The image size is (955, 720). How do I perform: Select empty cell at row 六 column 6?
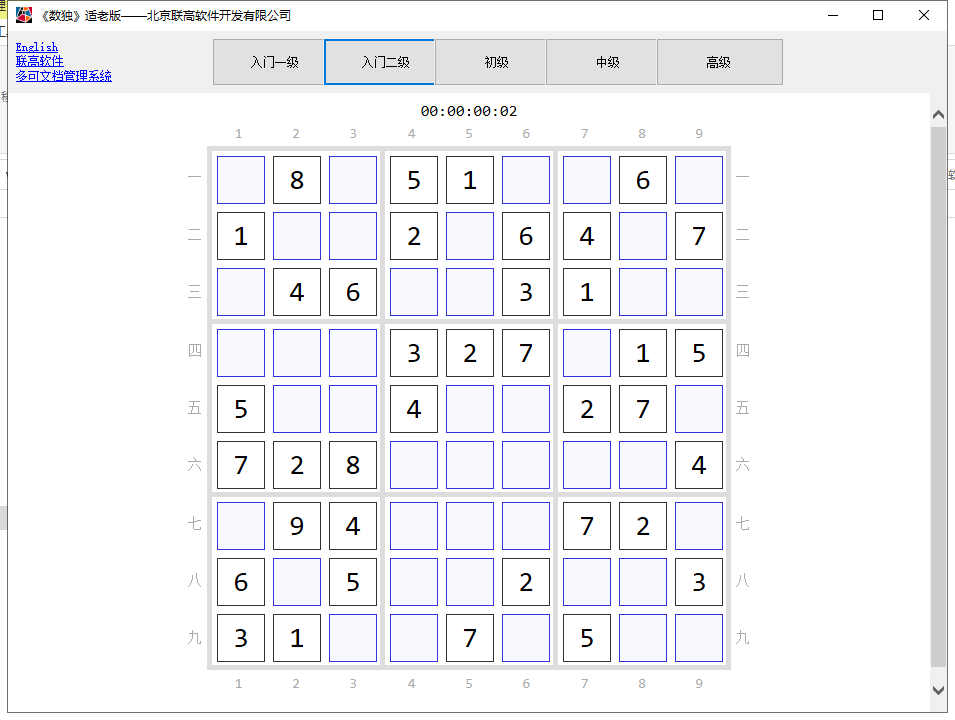point(526,465)
